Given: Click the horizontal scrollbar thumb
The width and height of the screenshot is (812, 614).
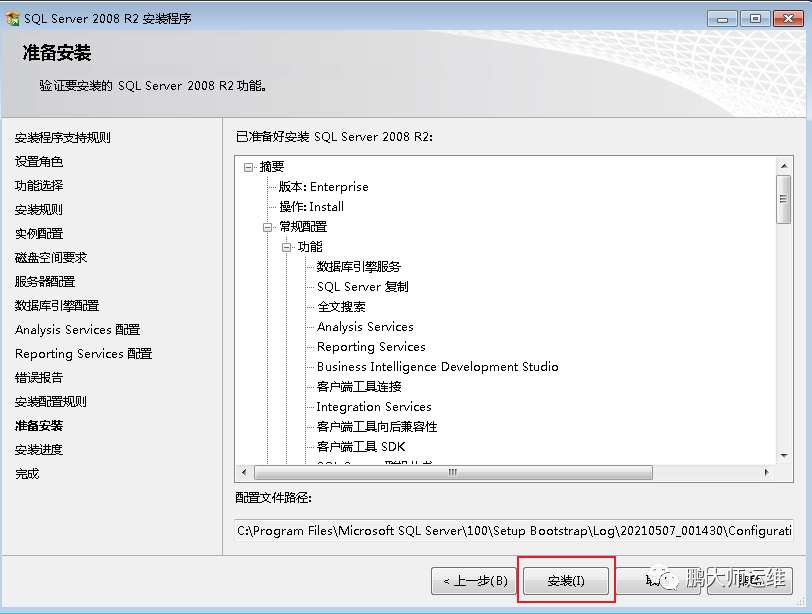Looking at the screenshot, I should (453, 472).
